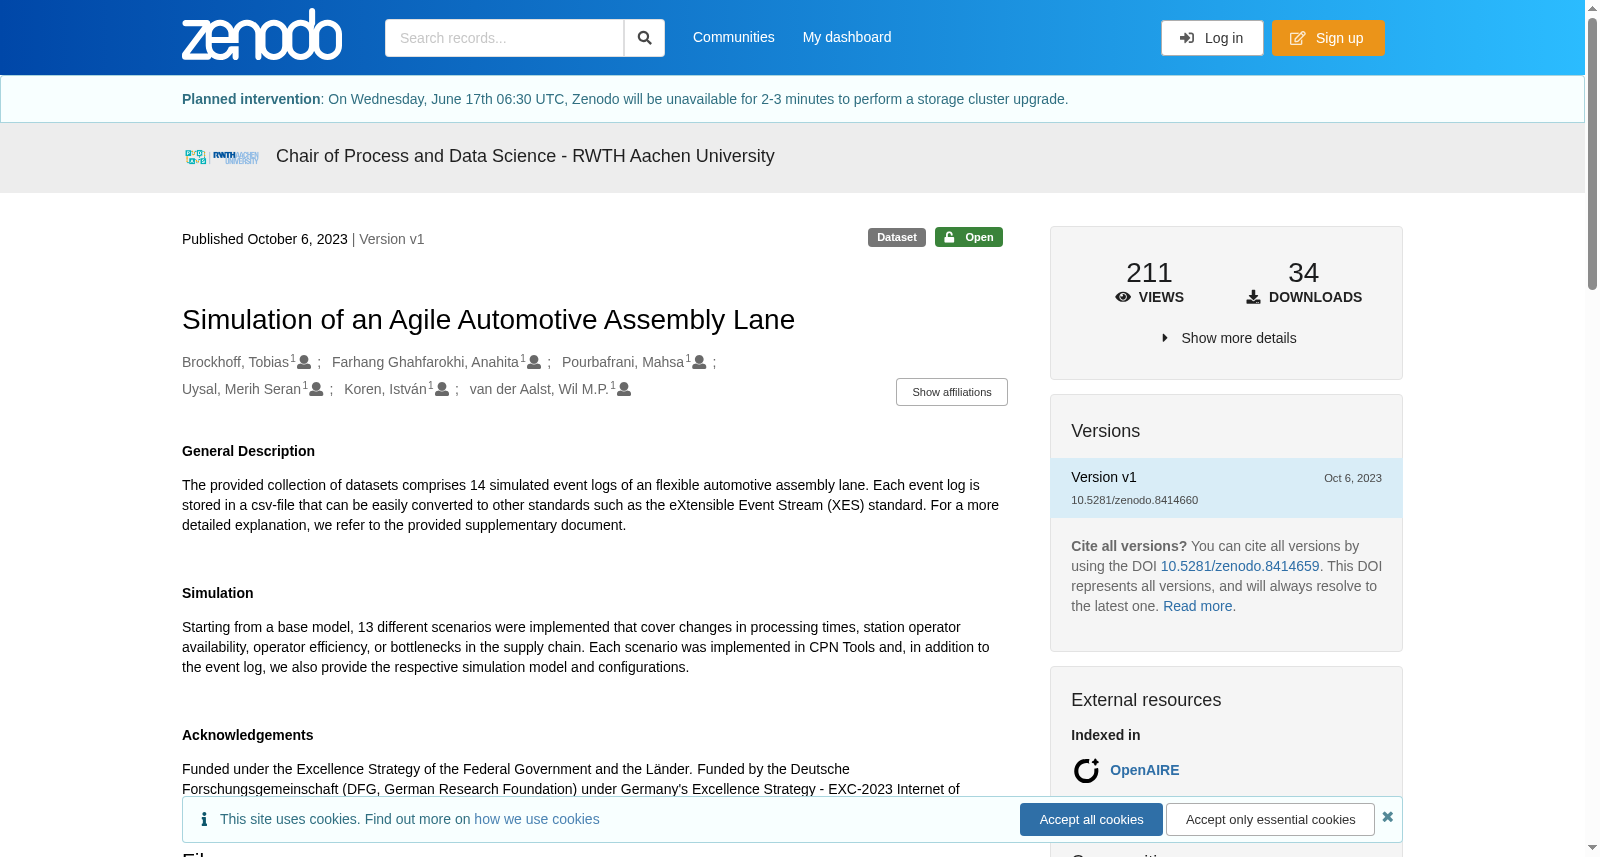The height and width of the screenshot is (857, 1600).
Task: Open the Communities menu item
Action: tap(734, 37)
